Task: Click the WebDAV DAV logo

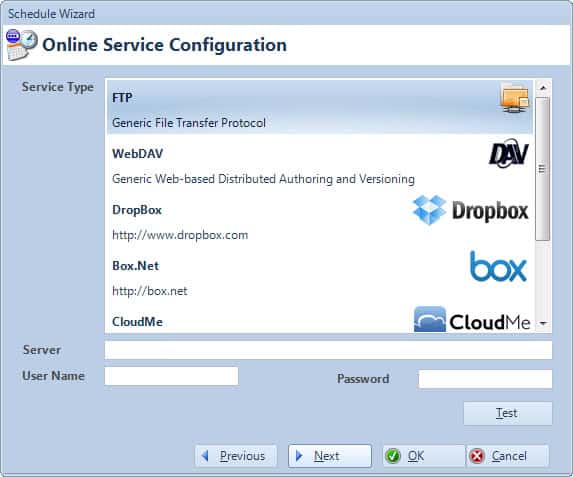Action: pos(509,153)
